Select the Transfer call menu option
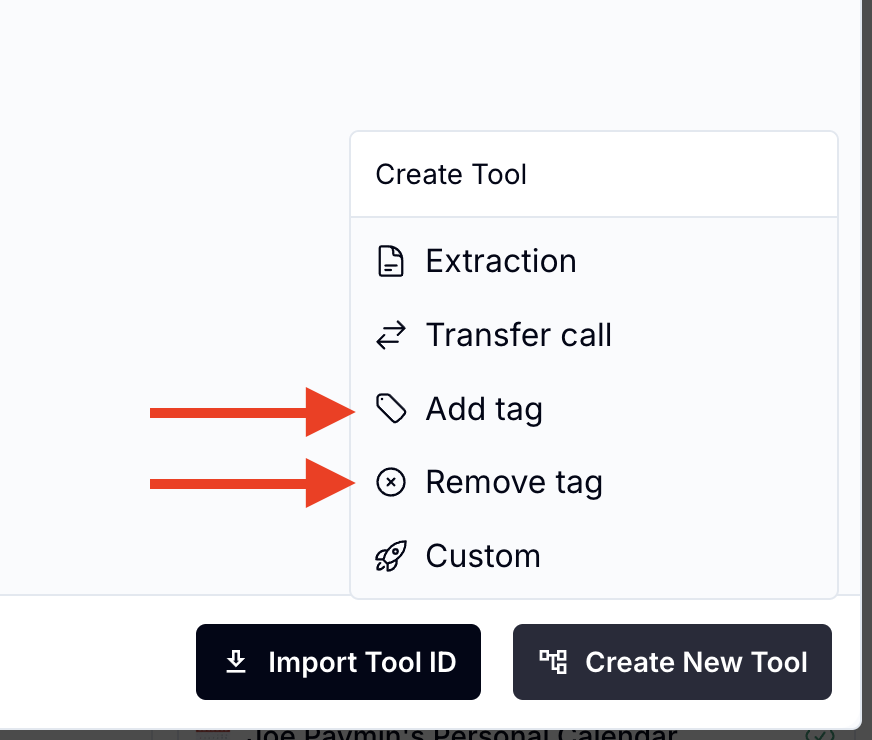This screenshot has width=872, height=740. pos(518,336)
